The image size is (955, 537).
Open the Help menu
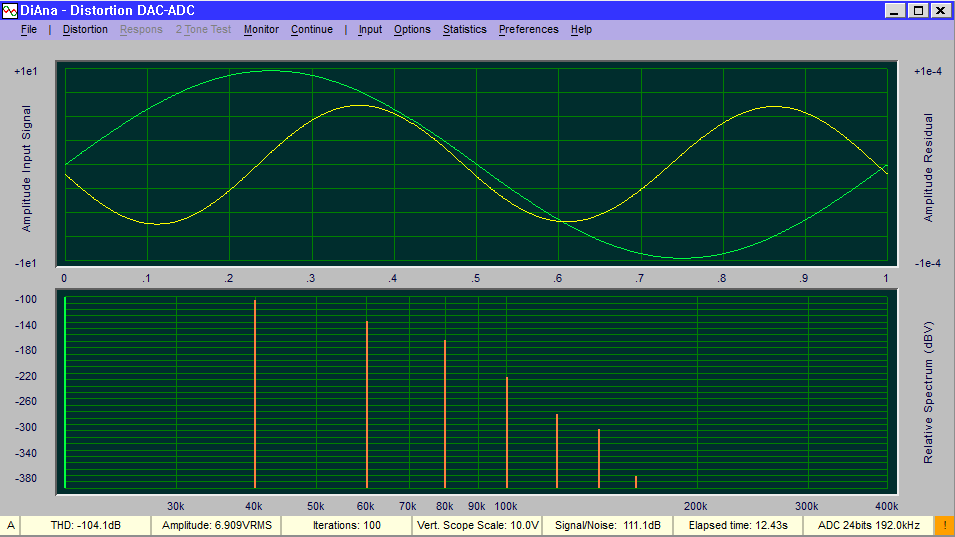(581, 29)
